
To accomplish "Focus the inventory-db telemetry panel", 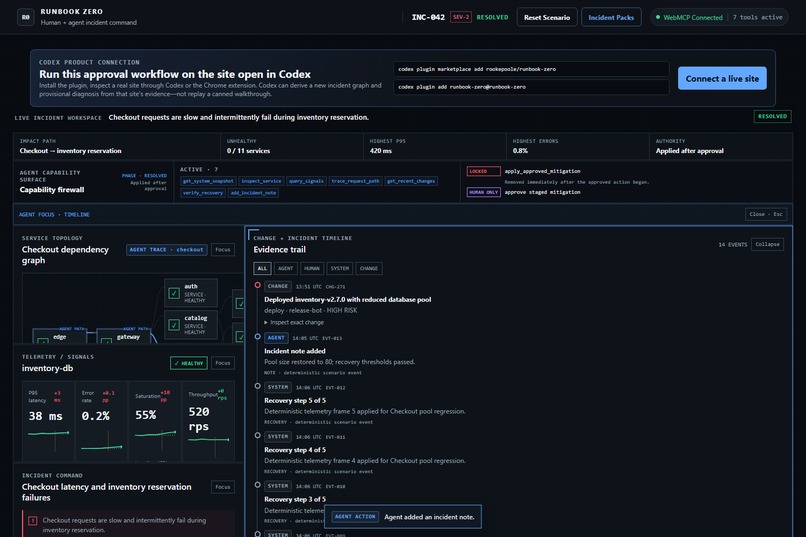I will (223, 363).
